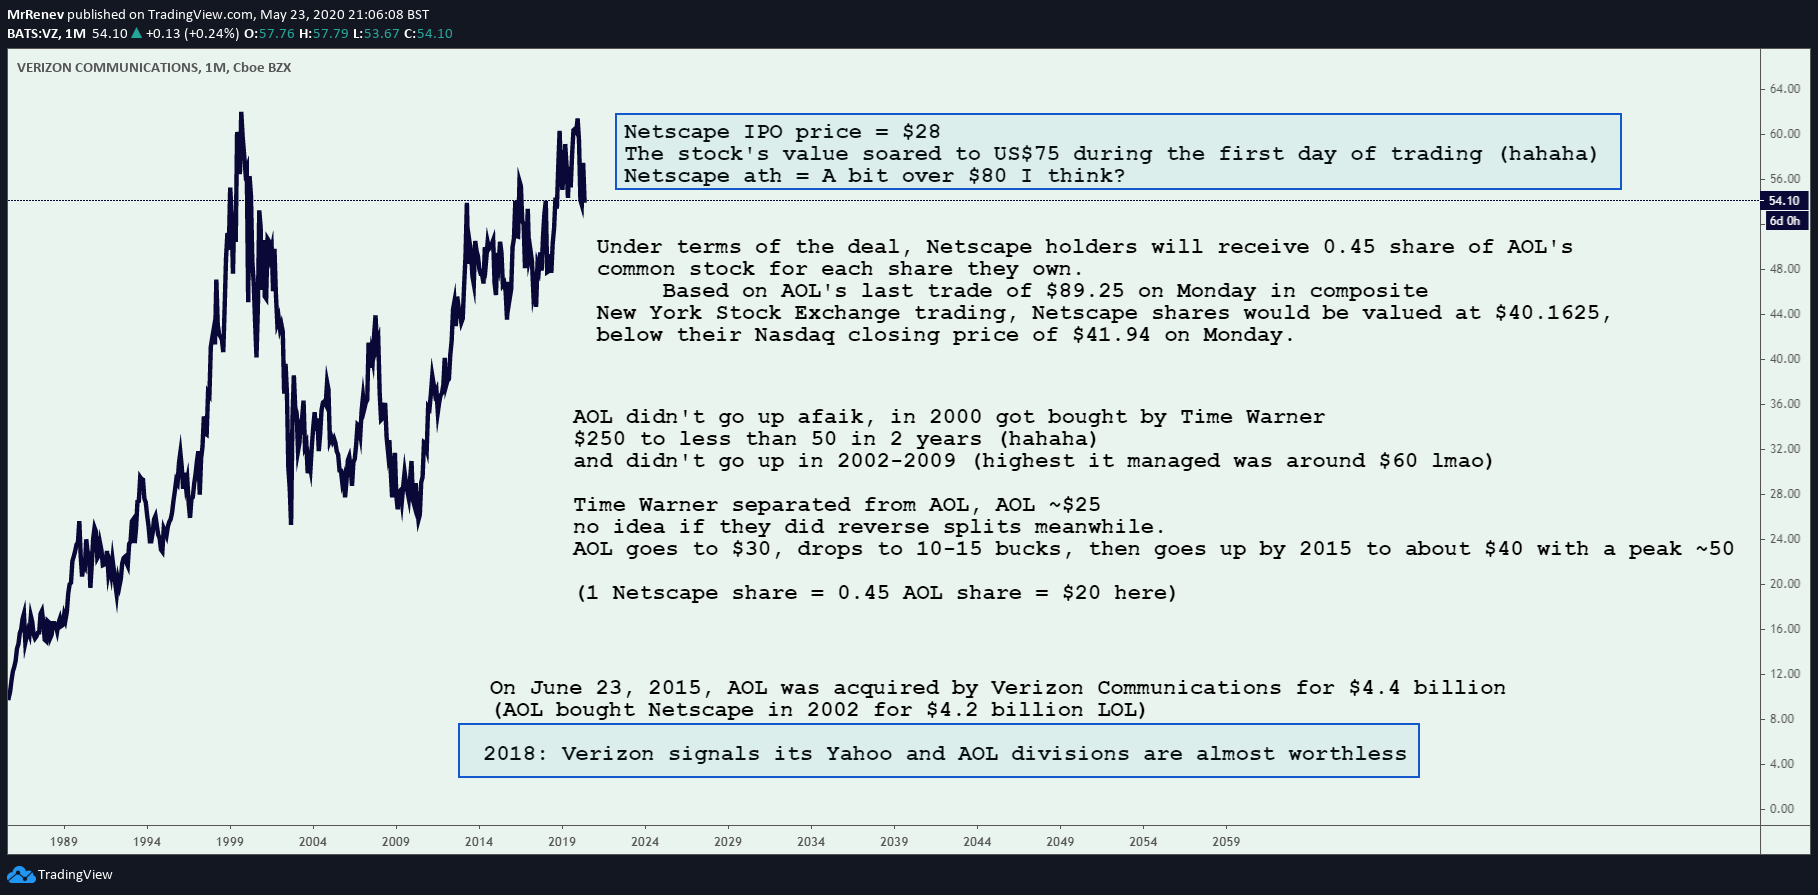Click the 1999 year on time axis
Screen dimensions: 1818x895
coord(230,842)
